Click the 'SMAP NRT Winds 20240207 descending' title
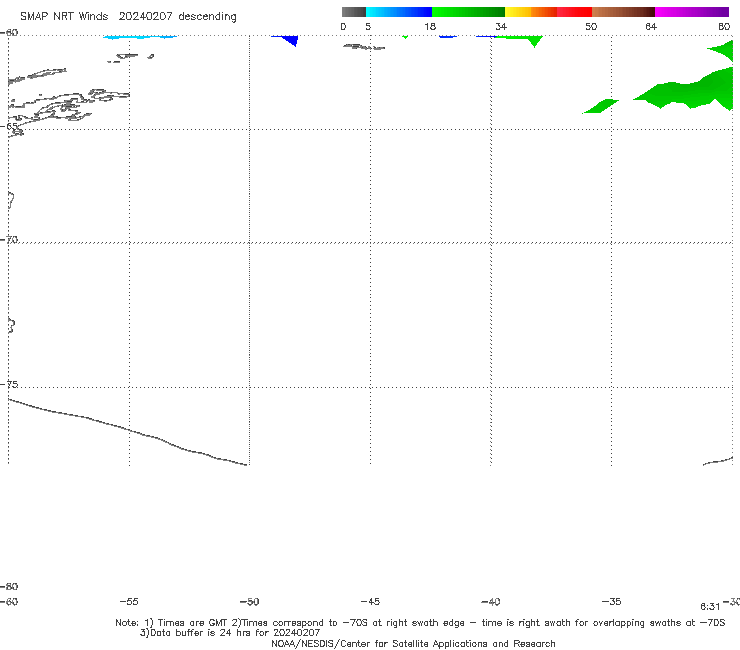Screen dimensions: 740x650 pyautogui.click(x=128, y=16)
